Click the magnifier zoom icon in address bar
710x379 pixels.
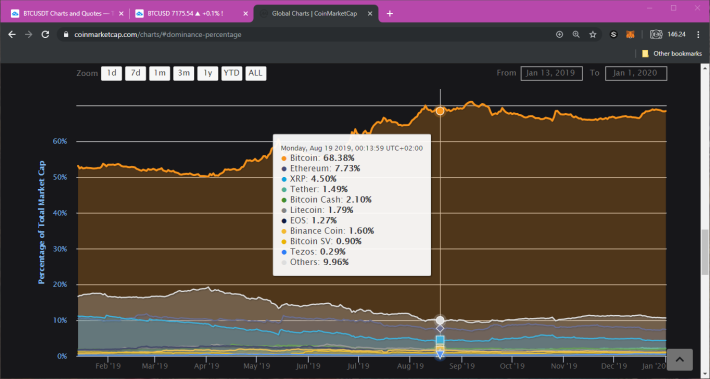pyautogui.click(x=576, y=34)
